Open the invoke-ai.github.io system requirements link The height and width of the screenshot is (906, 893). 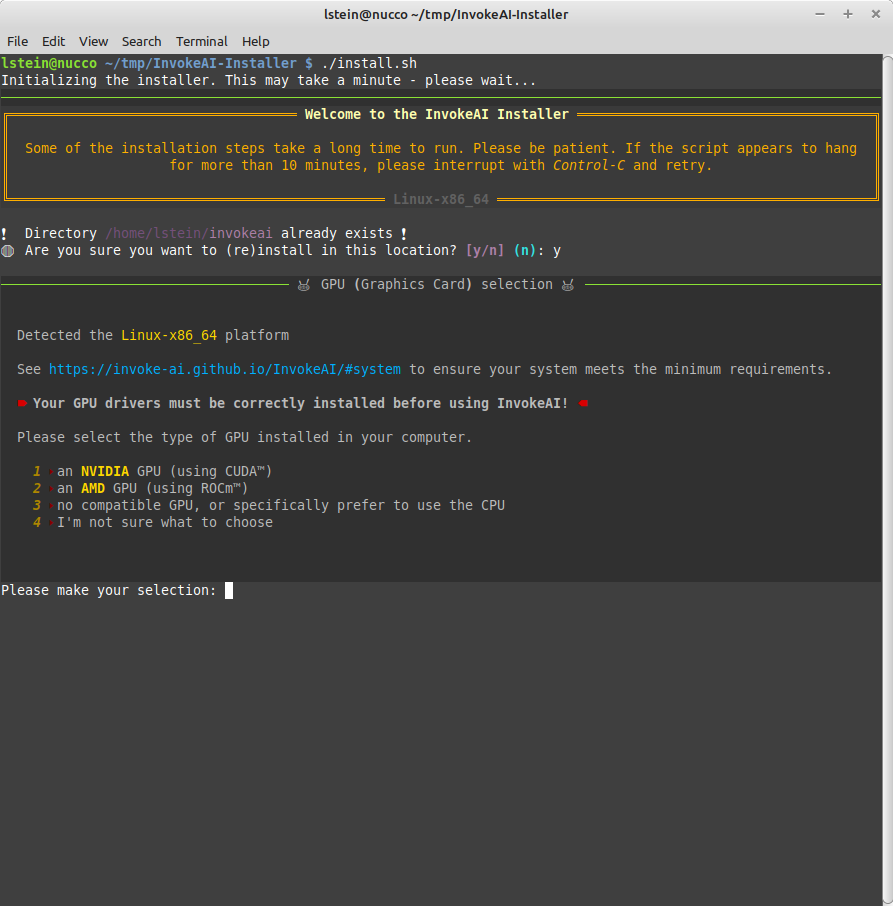(224, 369)
